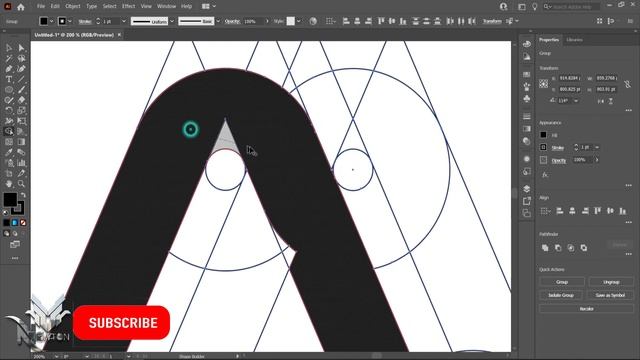Select the Zoom tool
The width and height of the screenshot is (640, 360).
[21, 184]
